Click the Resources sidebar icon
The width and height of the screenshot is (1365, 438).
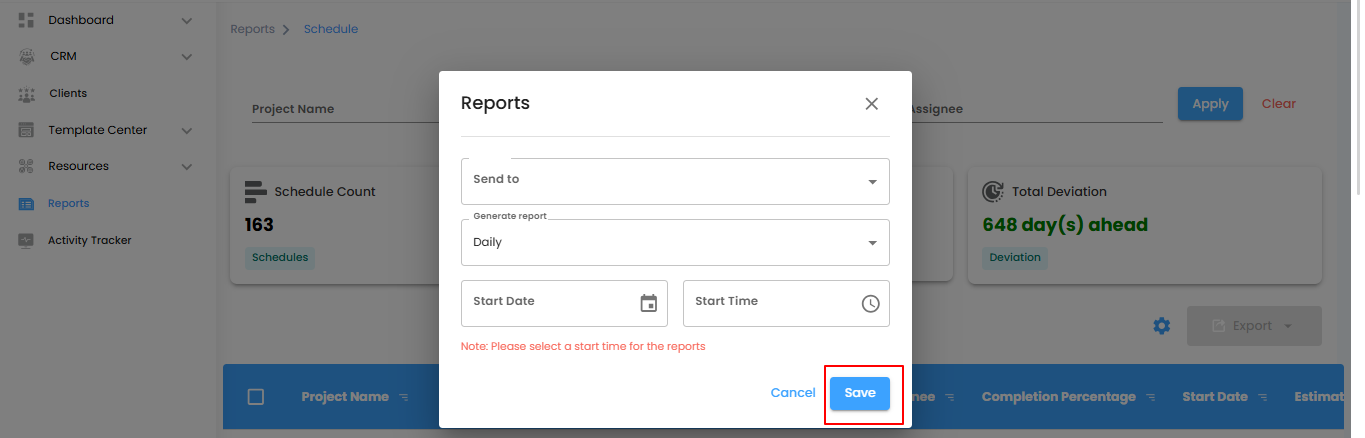point(27,166)
